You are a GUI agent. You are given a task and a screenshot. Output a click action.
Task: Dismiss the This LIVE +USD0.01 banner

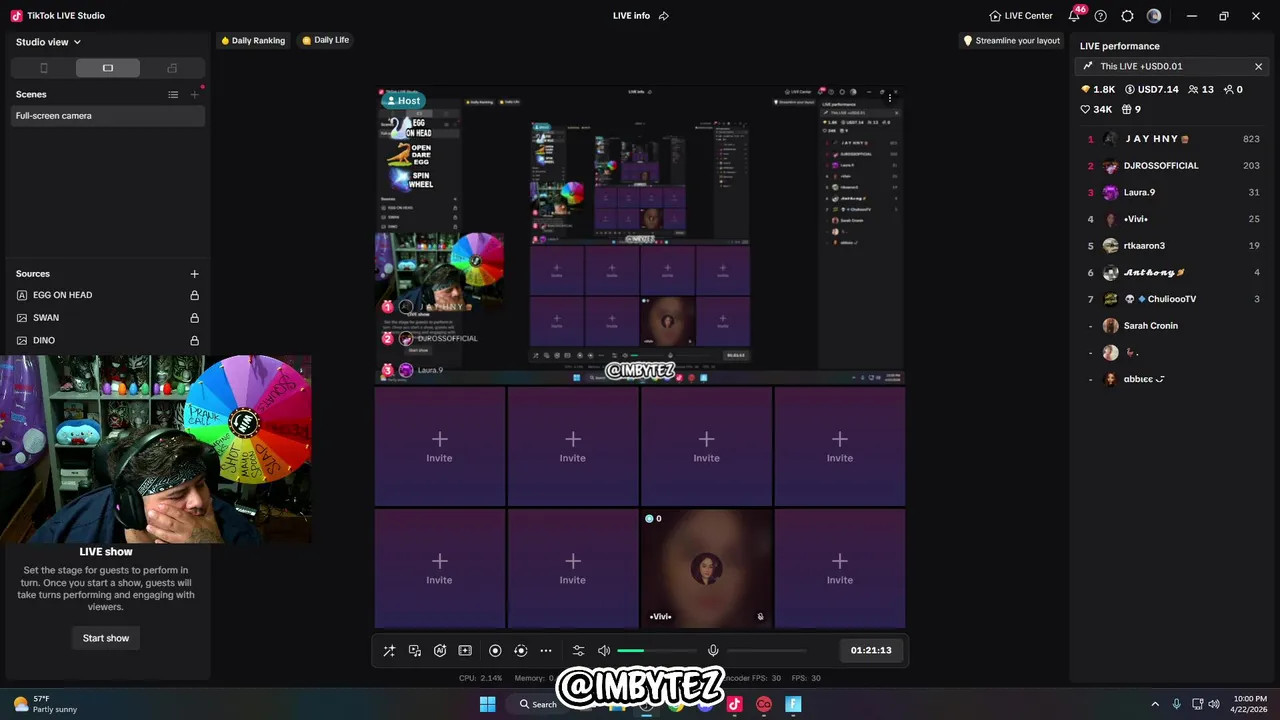(1258, 66)
